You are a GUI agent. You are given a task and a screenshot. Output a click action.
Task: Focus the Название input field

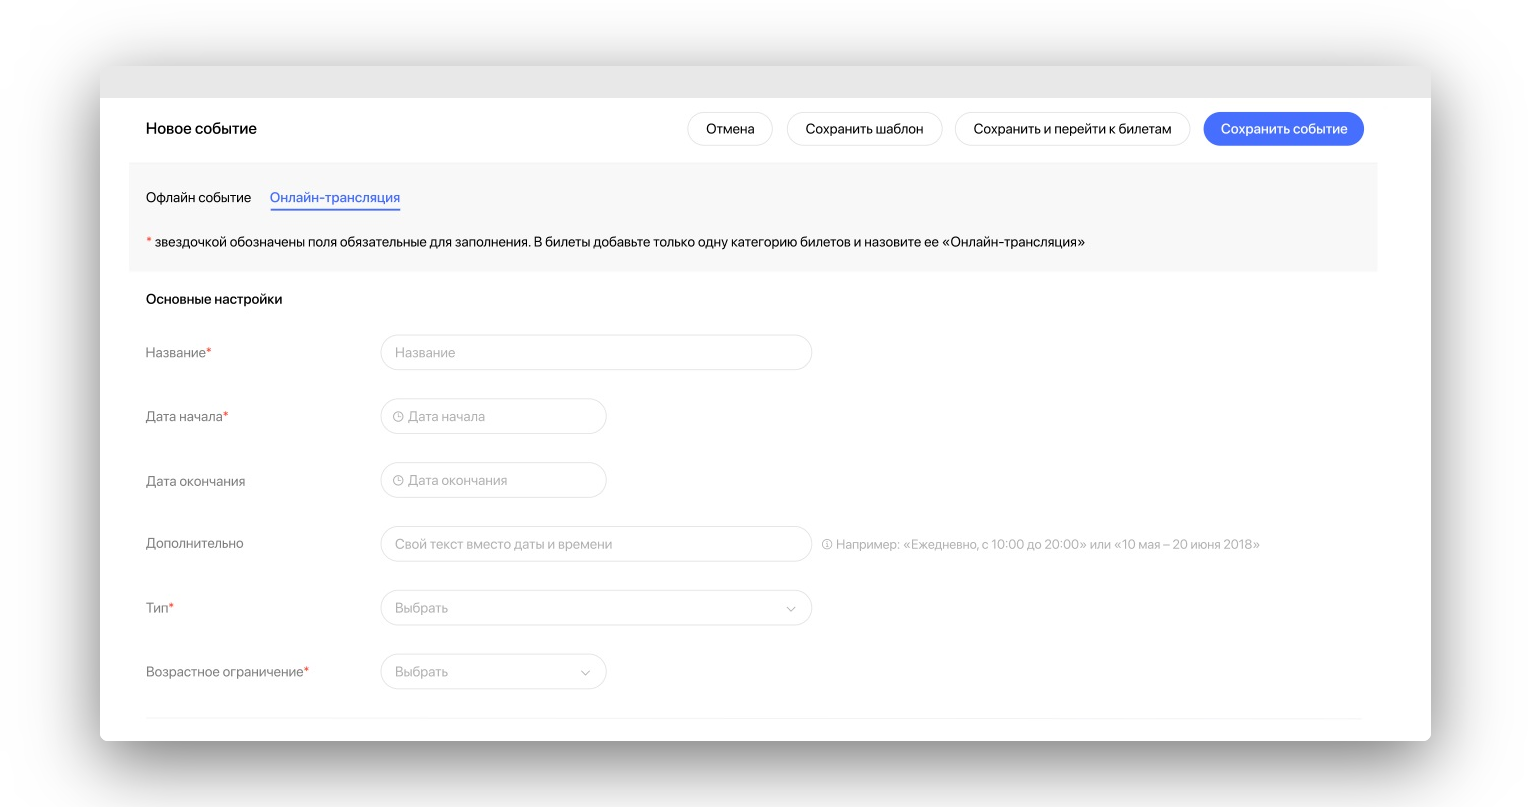point(596,353)
